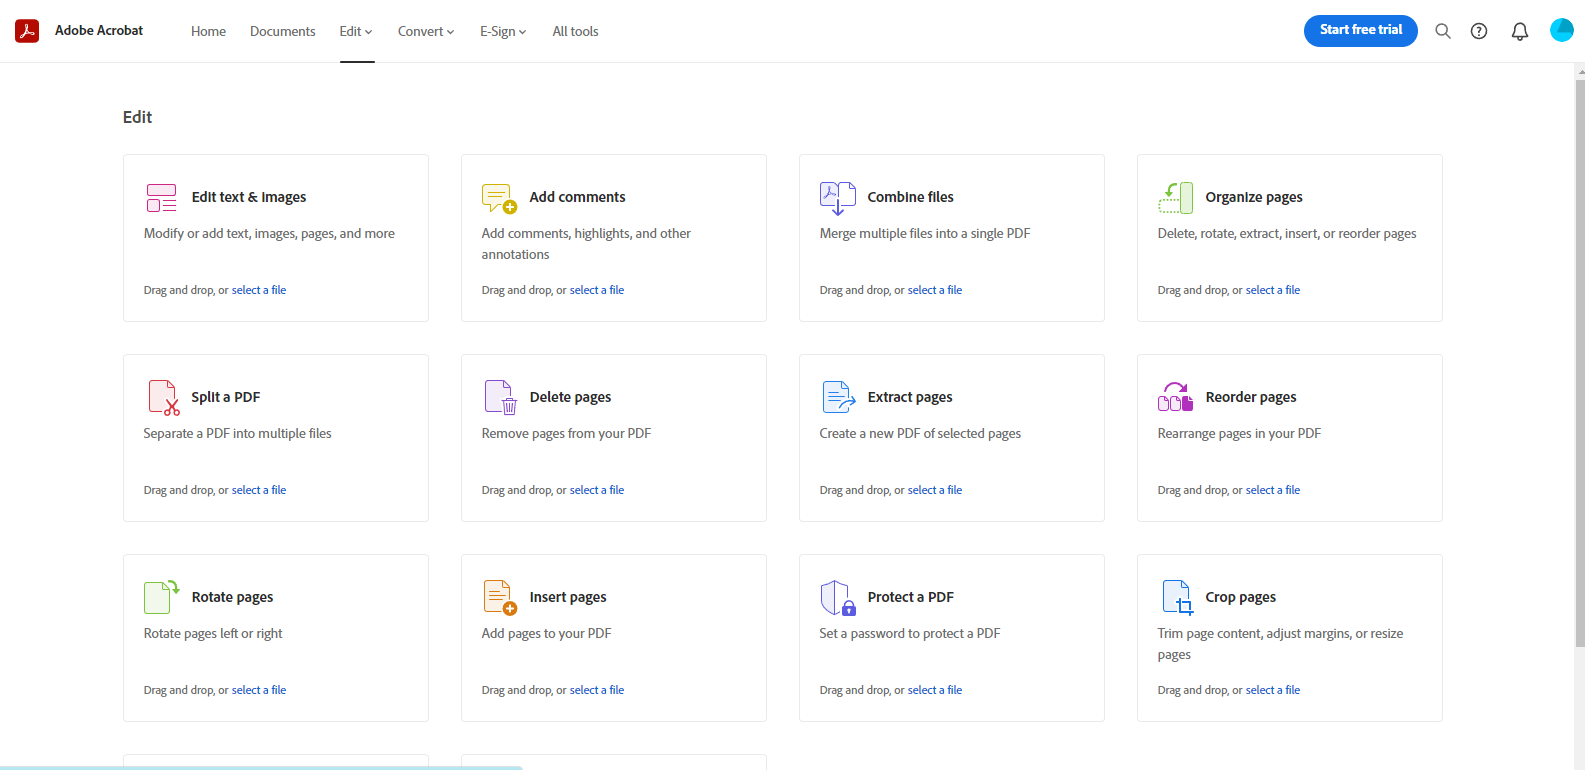Click the Protect a PDF shield icon

[x=837, y=598]
